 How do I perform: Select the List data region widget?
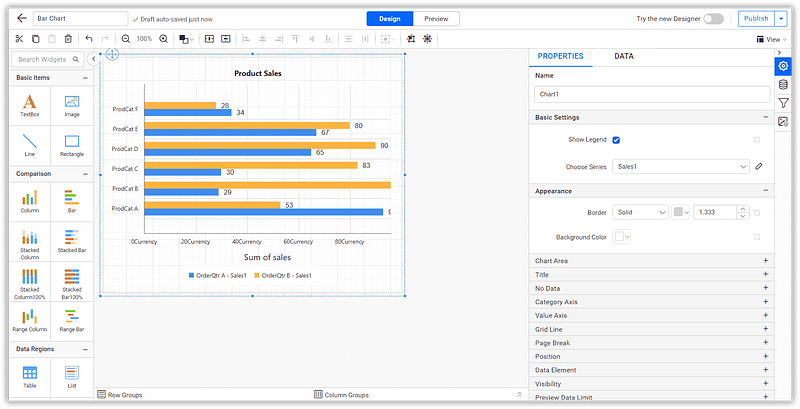[72, 377]
